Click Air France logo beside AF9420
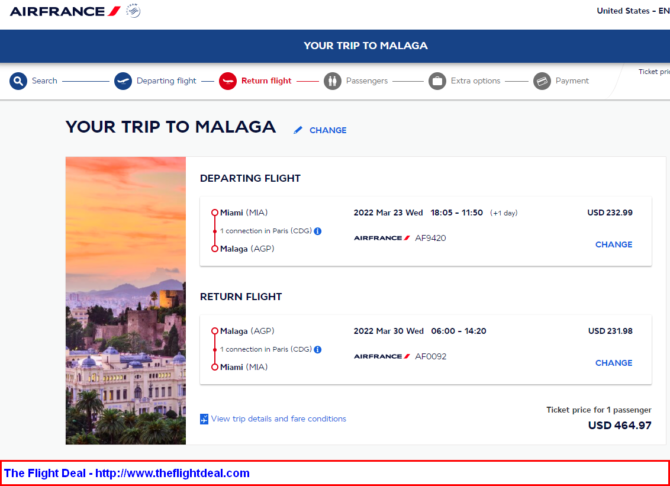Screen dimensions: 670x486 click(x=382, y=238)
